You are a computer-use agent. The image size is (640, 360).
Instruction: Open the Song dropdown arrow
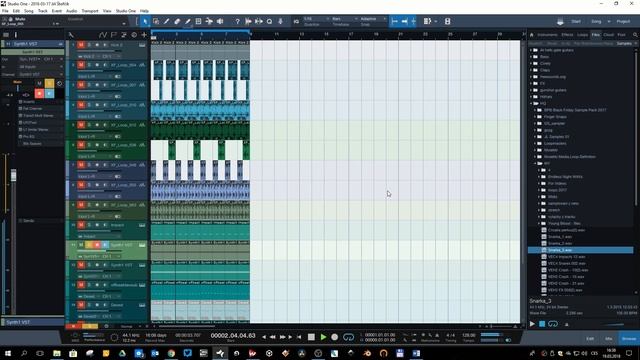coord(609,22)
